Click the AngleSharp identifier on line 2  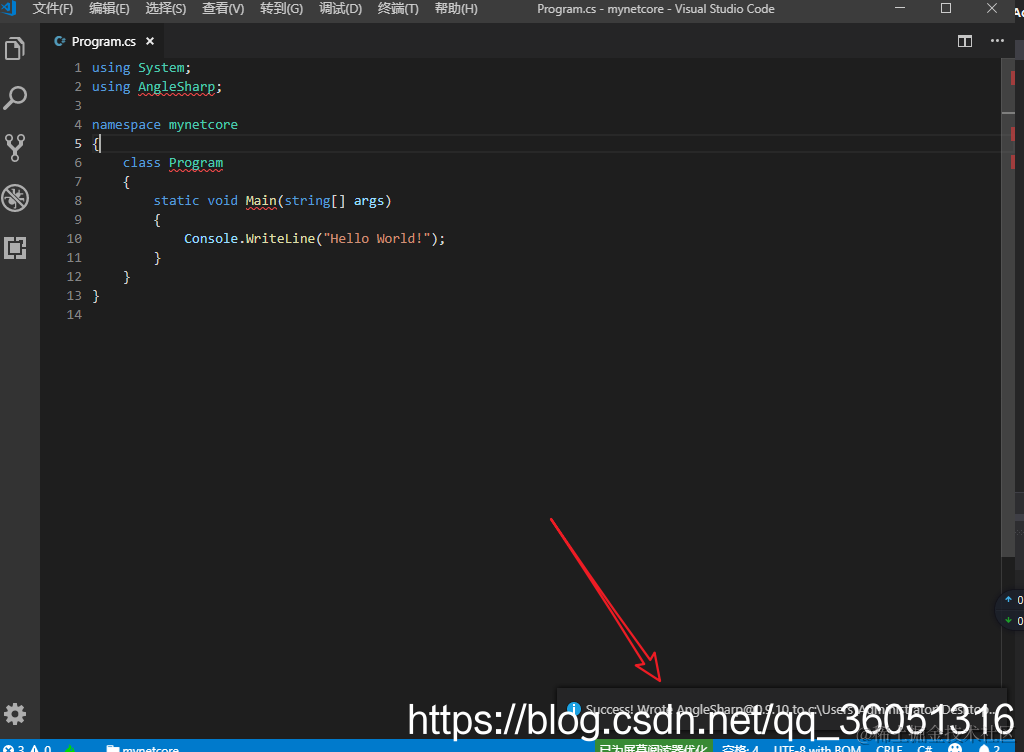tap(176, 87)
